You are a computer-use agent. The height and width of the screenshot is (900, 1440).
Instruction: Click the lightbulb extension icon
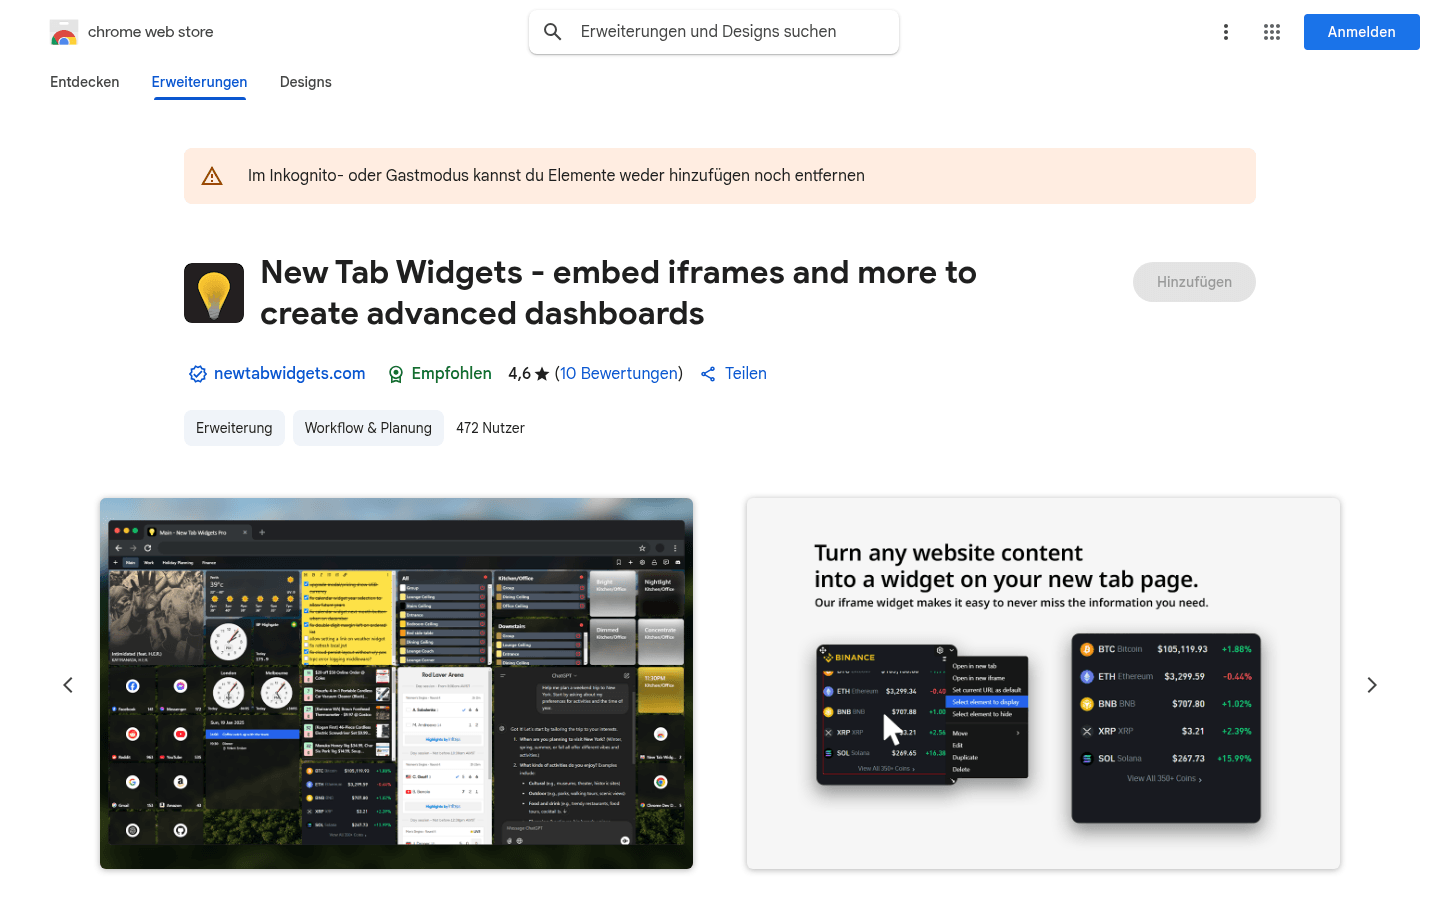click(214, 293)
